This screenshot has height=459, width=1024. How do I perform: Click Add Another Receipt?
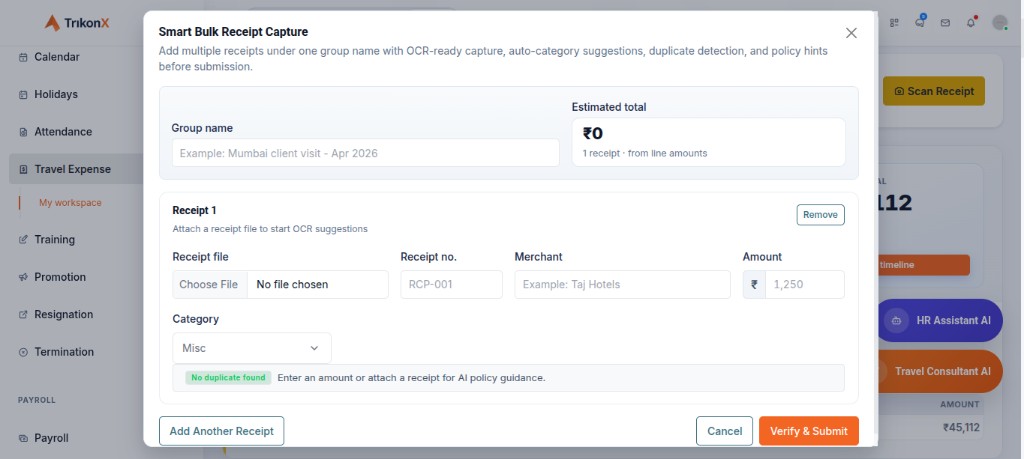click(x=221, y=431)
